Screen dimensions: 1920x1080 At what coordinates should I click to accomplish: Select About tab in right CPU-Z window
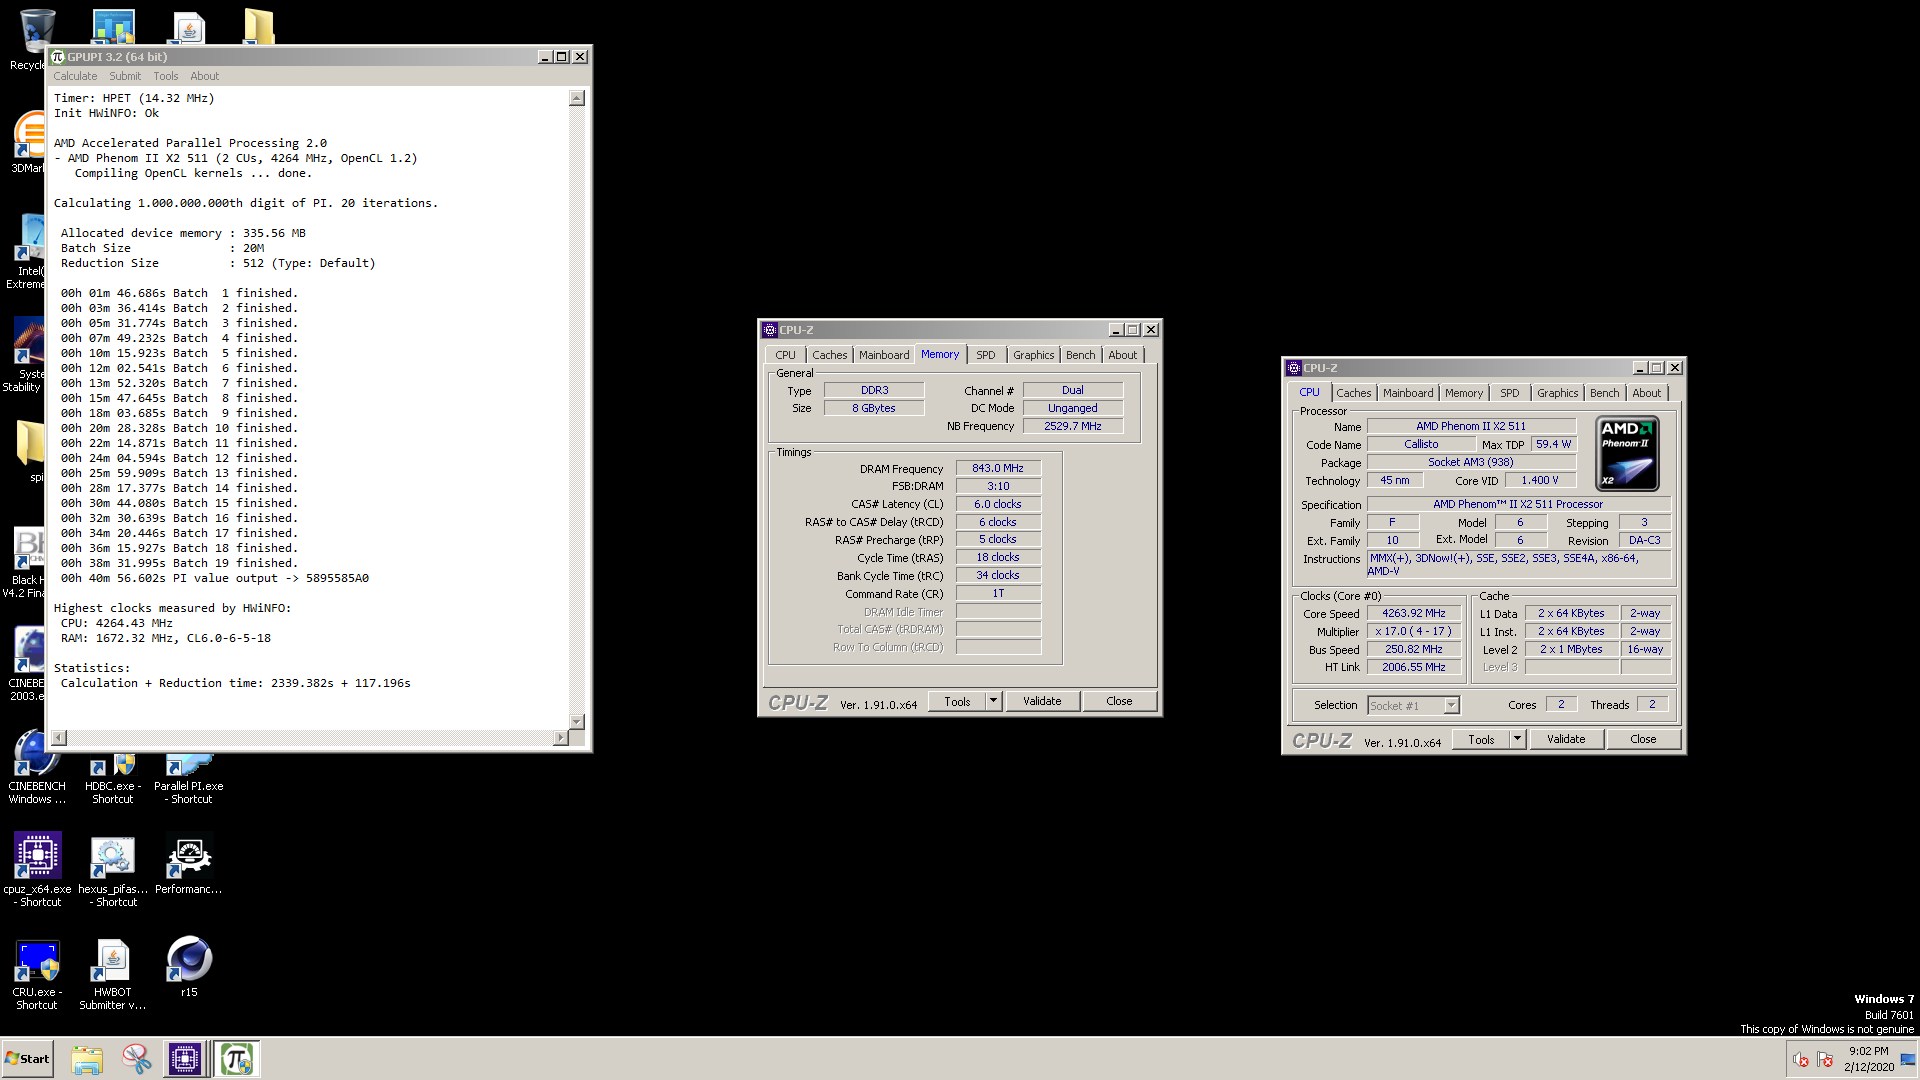[x=1647, y=393]
